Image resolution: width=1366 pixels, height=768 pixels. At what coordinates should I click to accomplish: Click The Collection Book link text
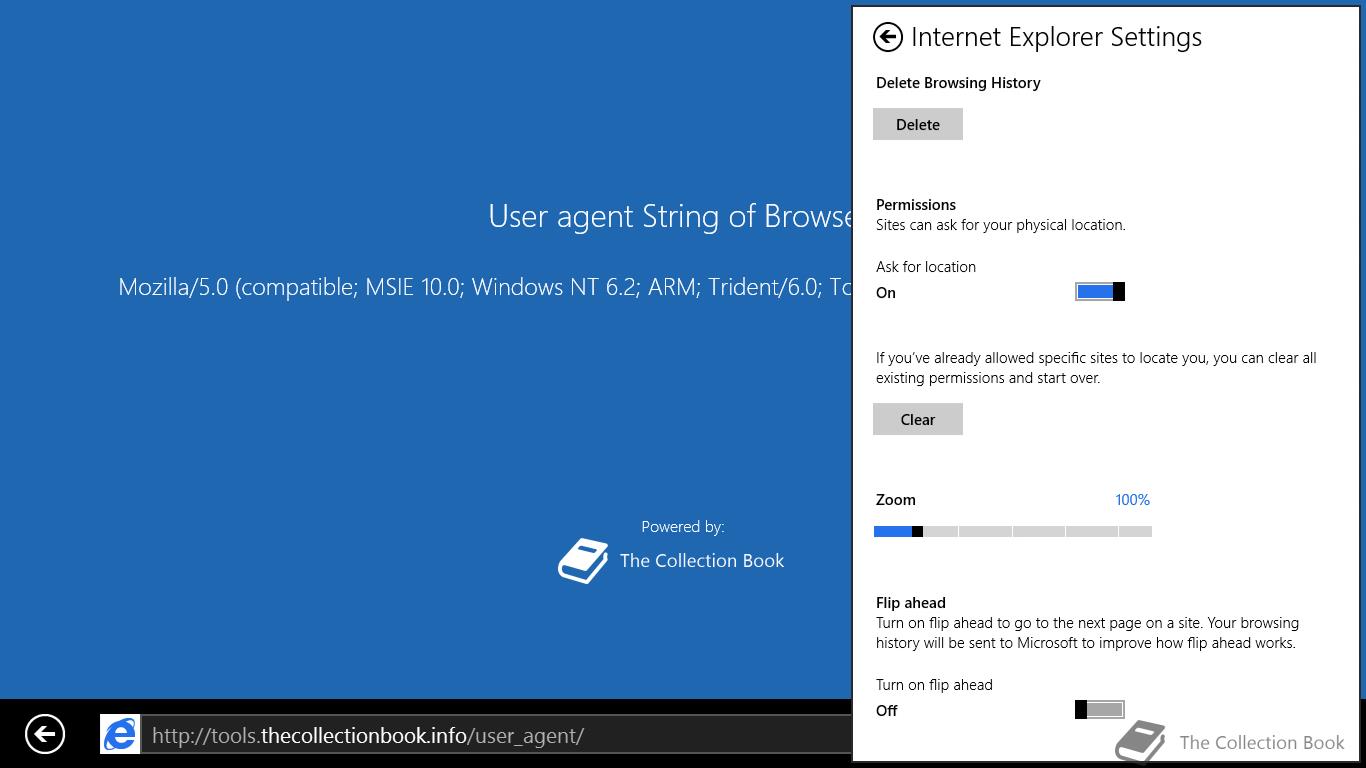pyautogui.click(x=702, y=561)
